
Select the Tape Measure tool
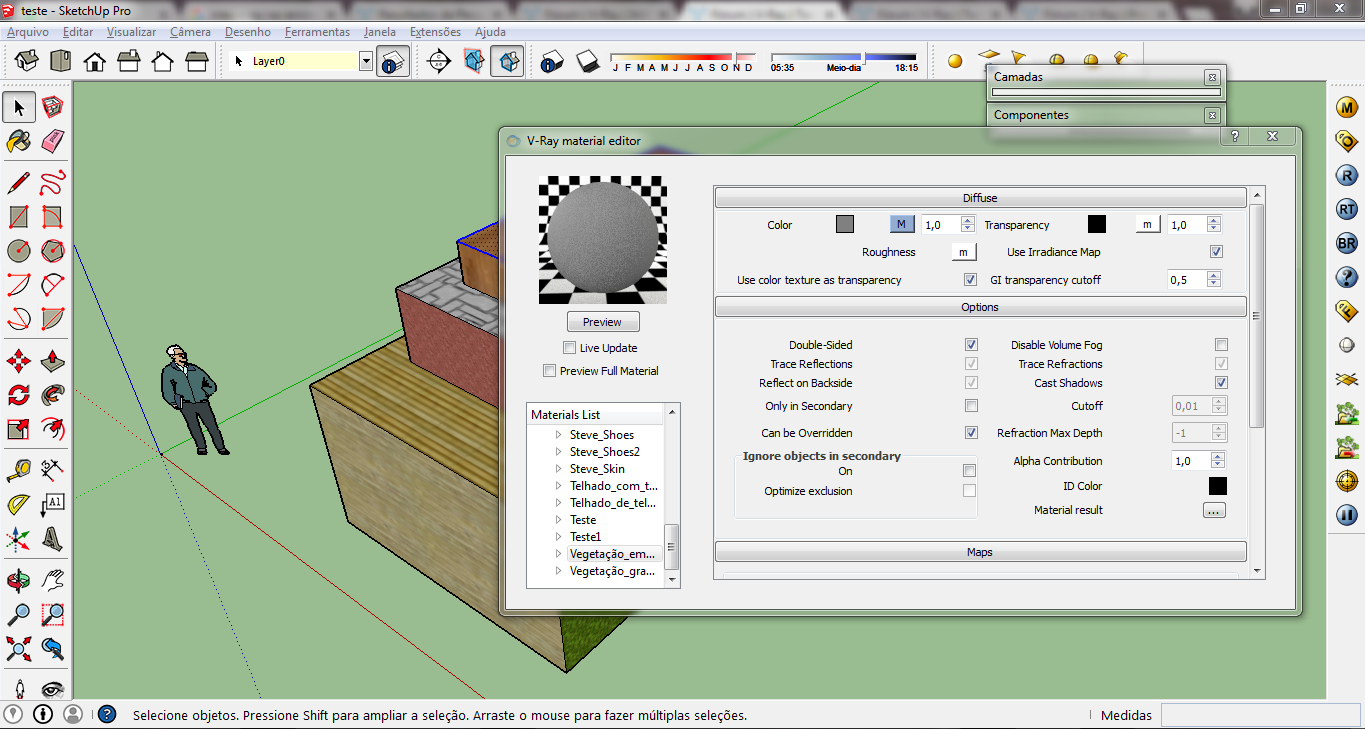click(x=19, y=469)
